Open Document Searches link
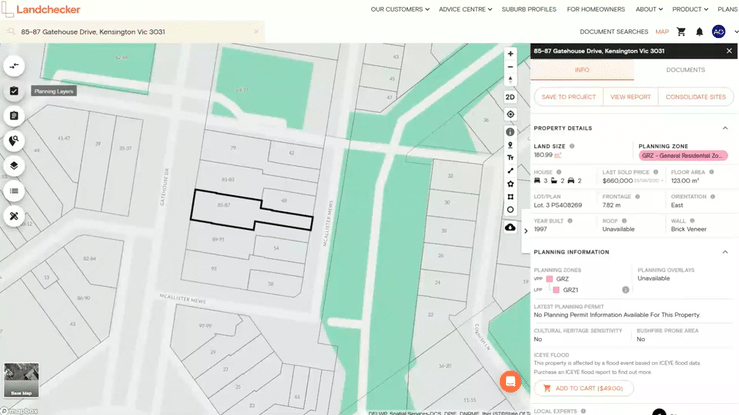 [614, 32]
